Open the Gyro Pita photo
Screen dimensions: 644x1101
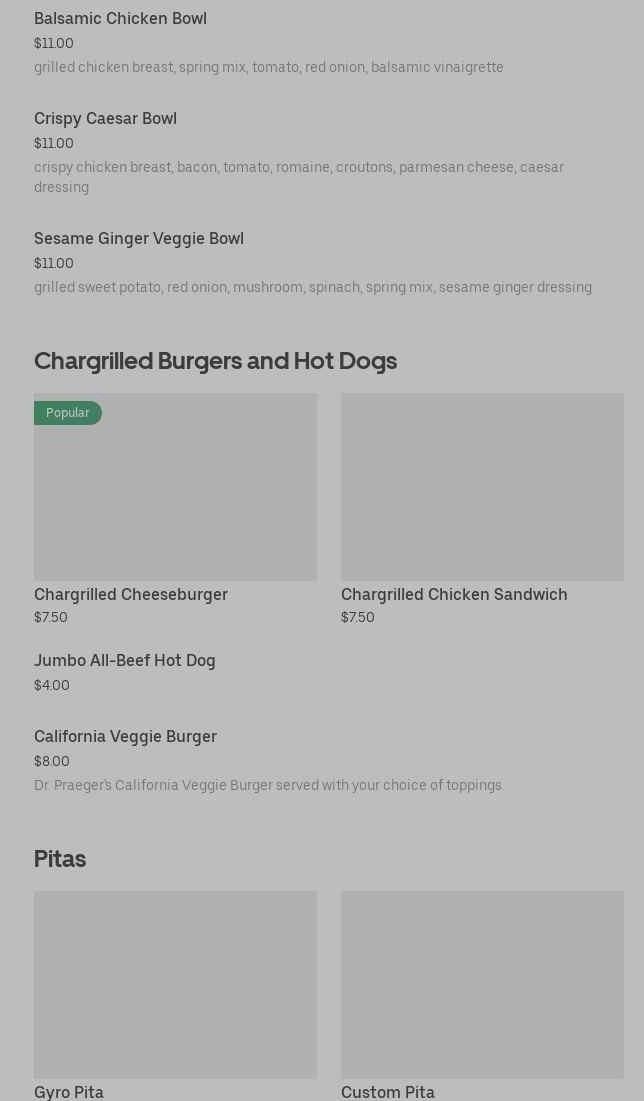click(x=175, y=985)
